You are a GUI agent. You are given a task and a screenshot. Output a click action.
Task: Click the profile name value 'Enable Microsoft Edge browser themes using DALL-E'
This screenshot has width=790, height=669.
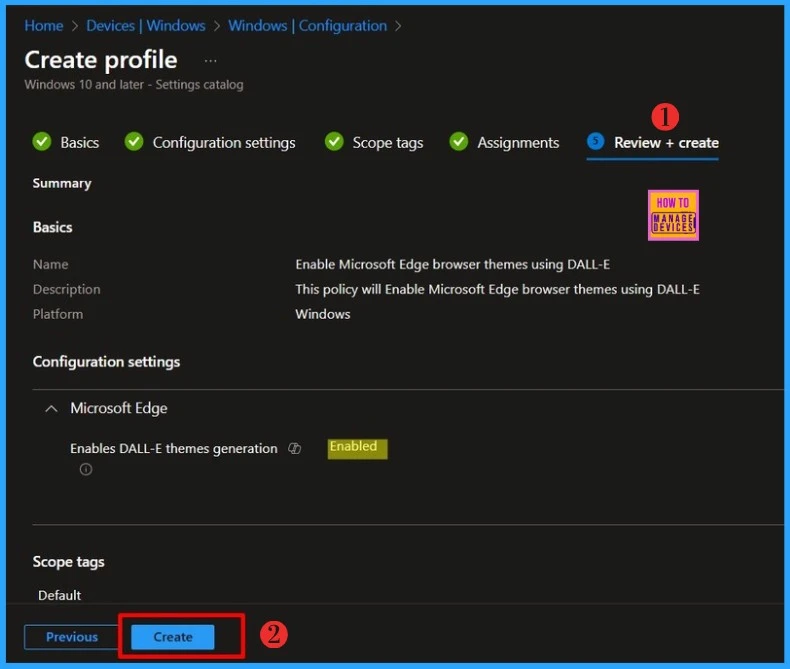click(x=452, y=264)
